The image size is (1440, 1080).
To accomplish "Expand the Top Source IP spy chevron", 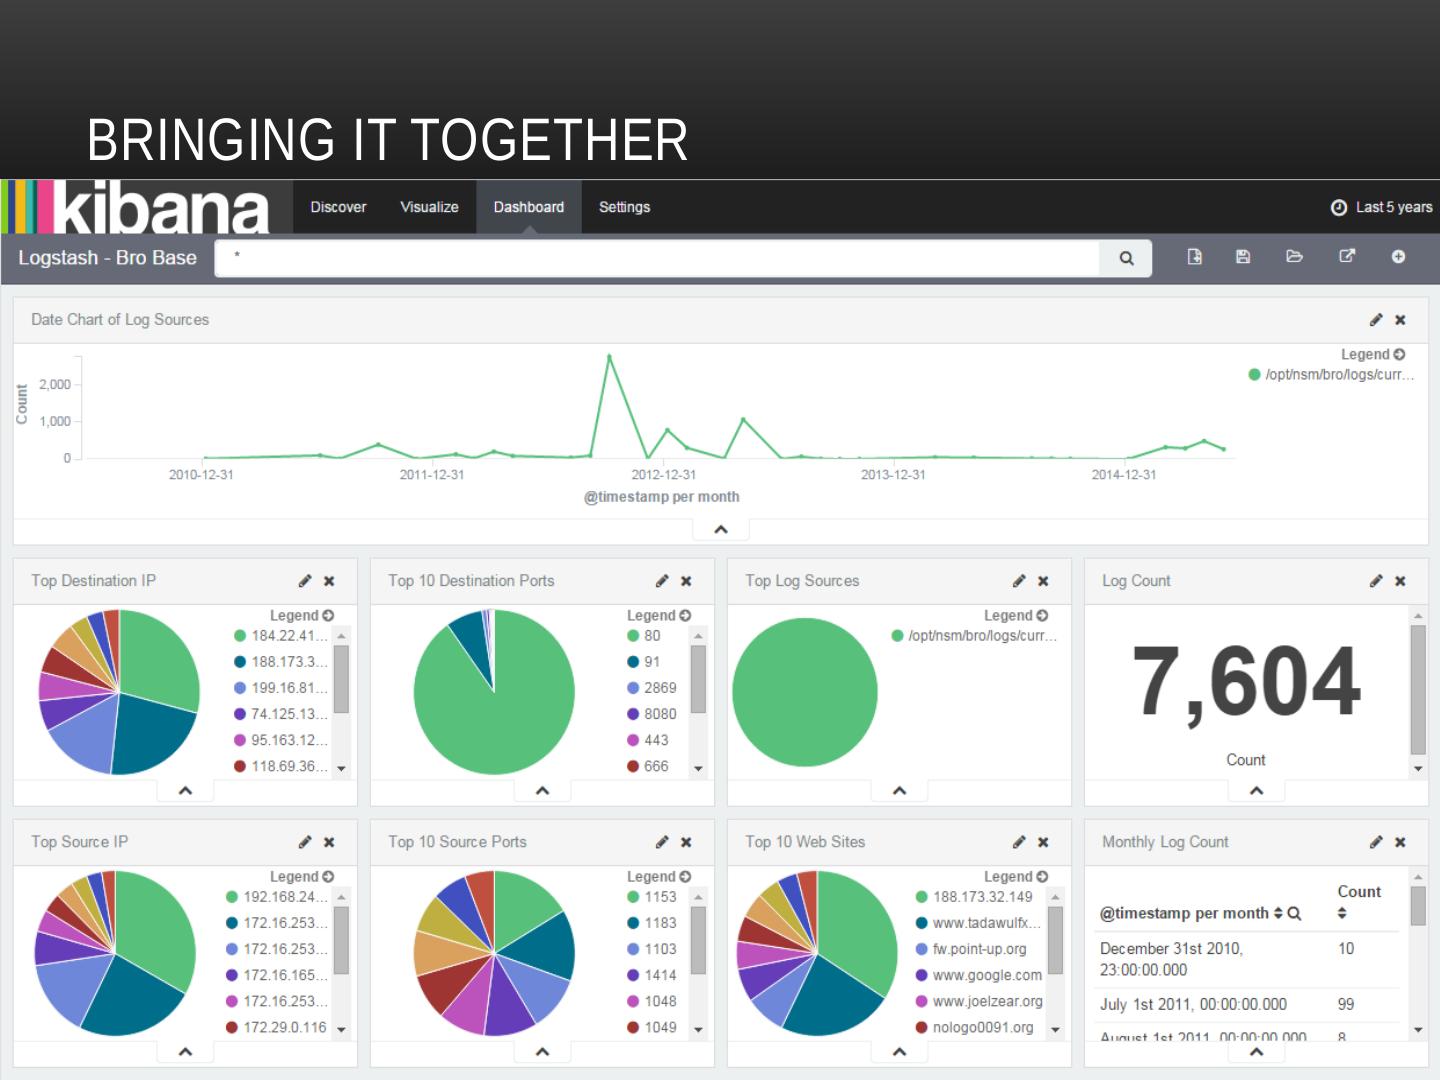I will (185, 1052).
